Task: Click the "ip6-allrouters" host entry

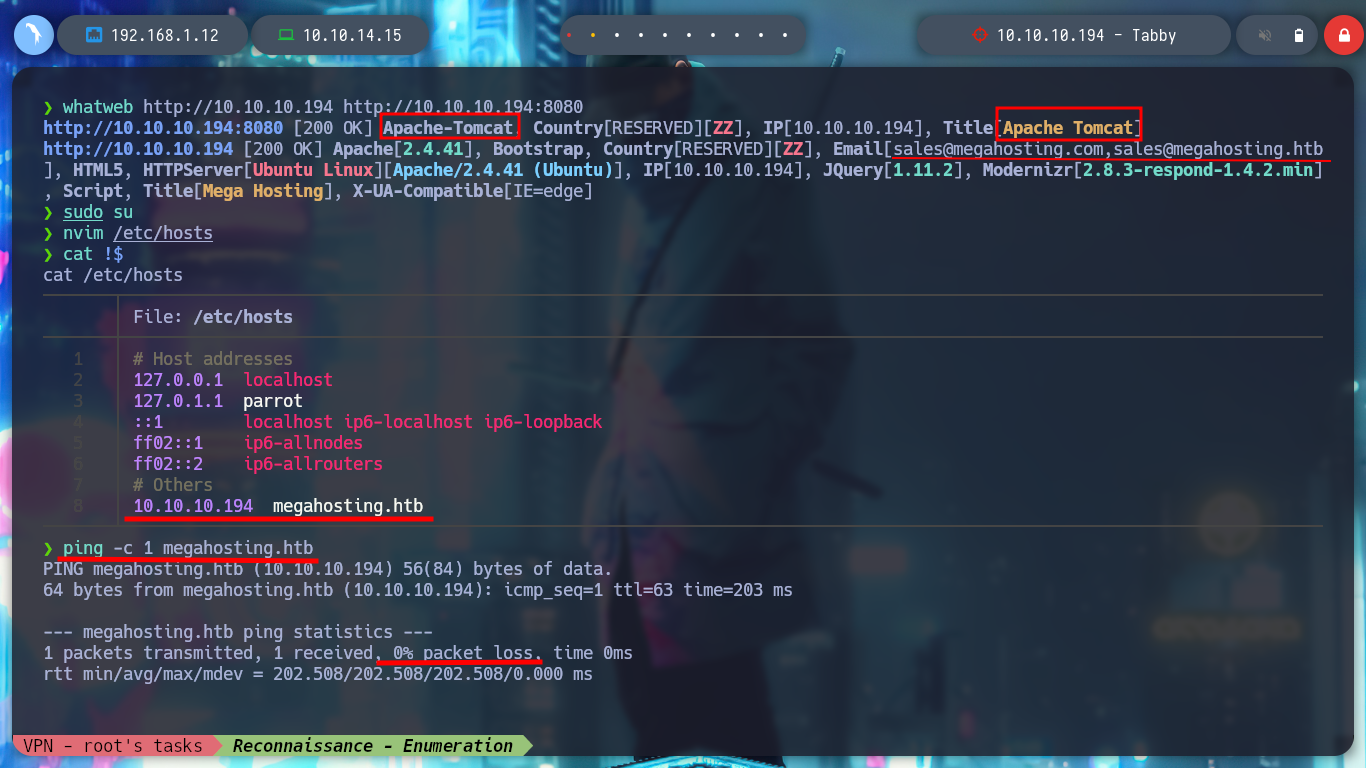Action: point(313,464)
